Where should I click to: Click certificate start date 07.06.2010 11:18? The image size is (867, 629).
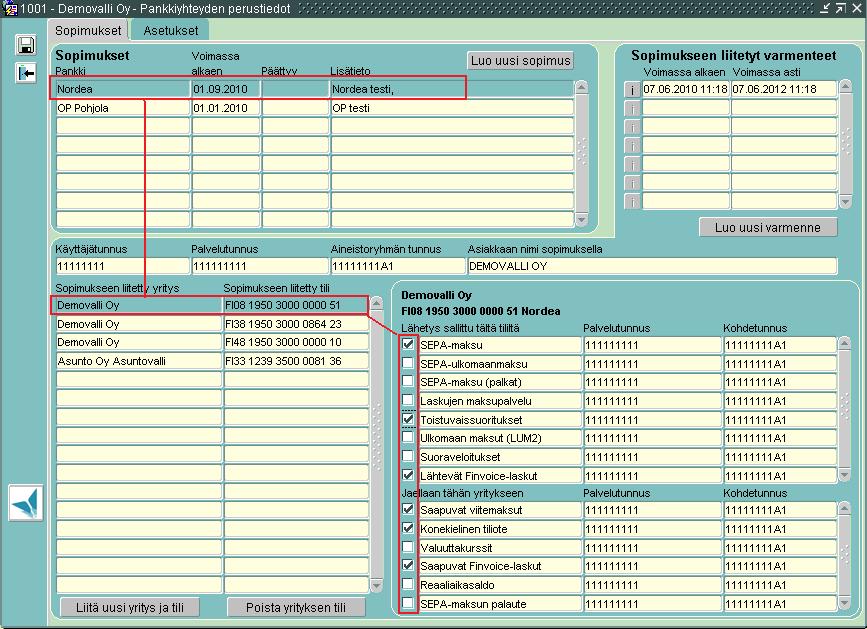click(686, 89)
